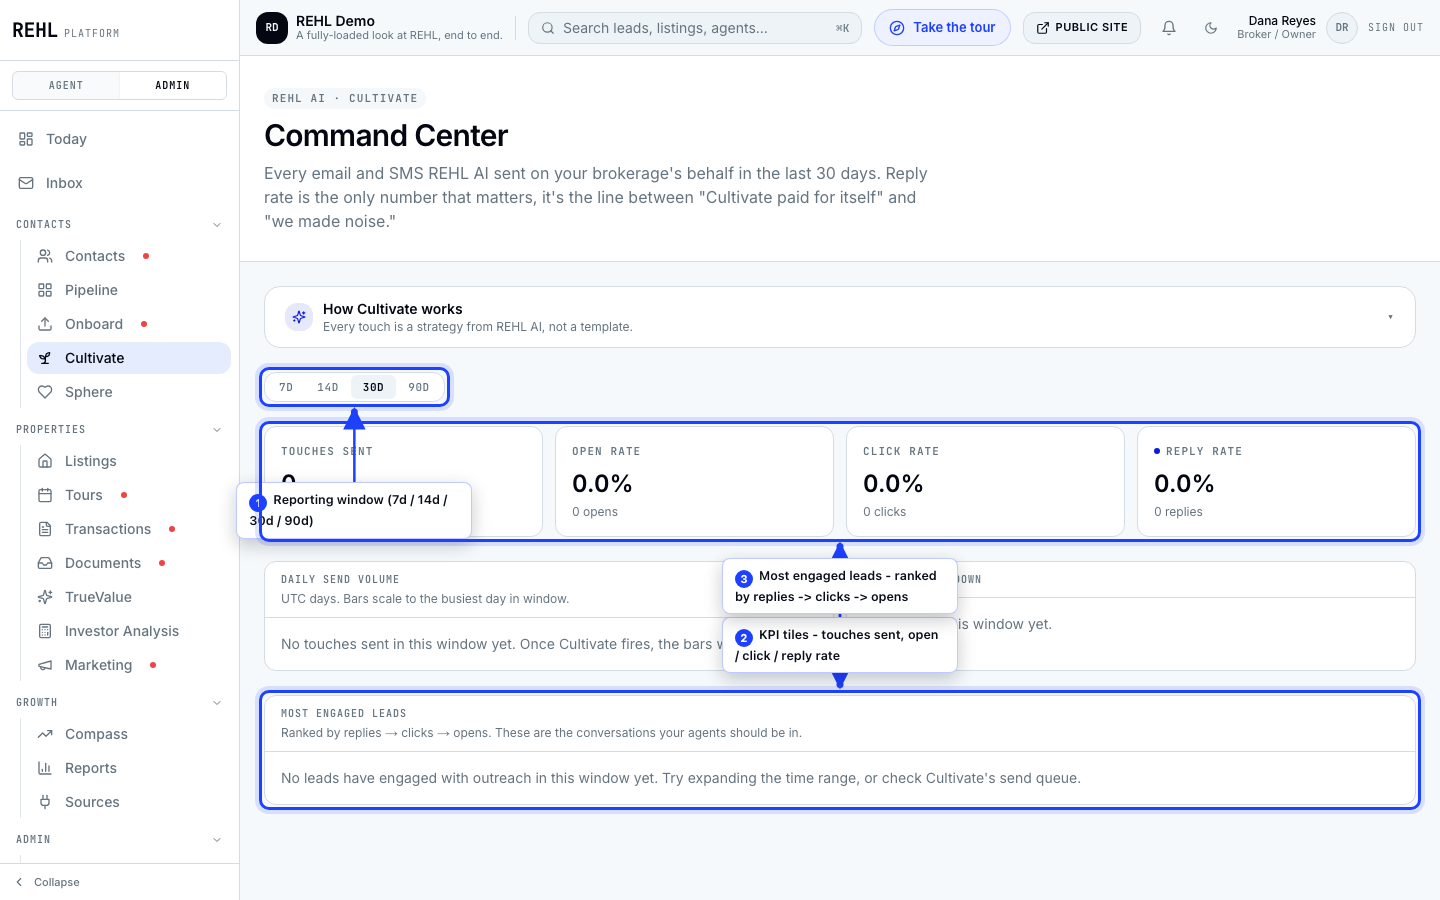The image size is (1440, 900).
Task: Open the Sources plug icon
Action: click(45, 802)
